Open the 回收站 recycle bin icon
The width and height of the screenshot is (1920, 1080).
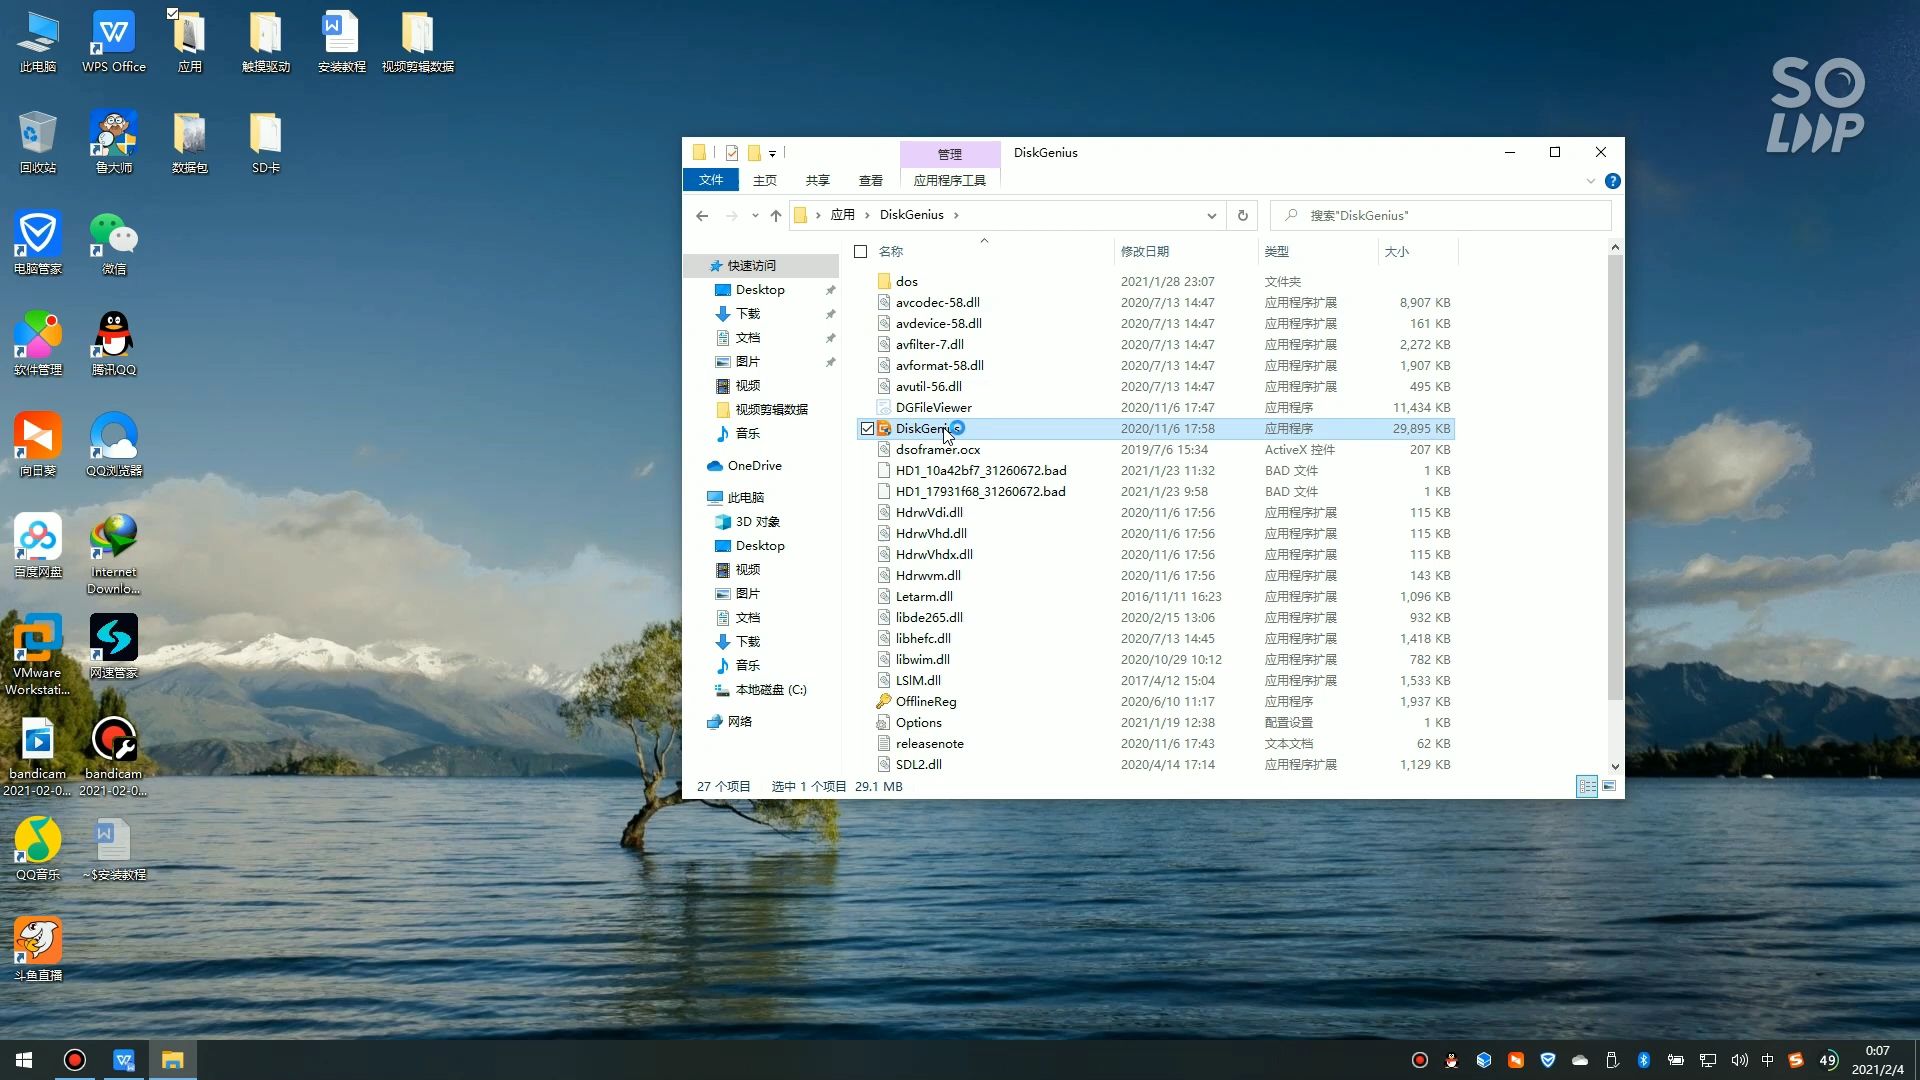[x=38, y=142]
